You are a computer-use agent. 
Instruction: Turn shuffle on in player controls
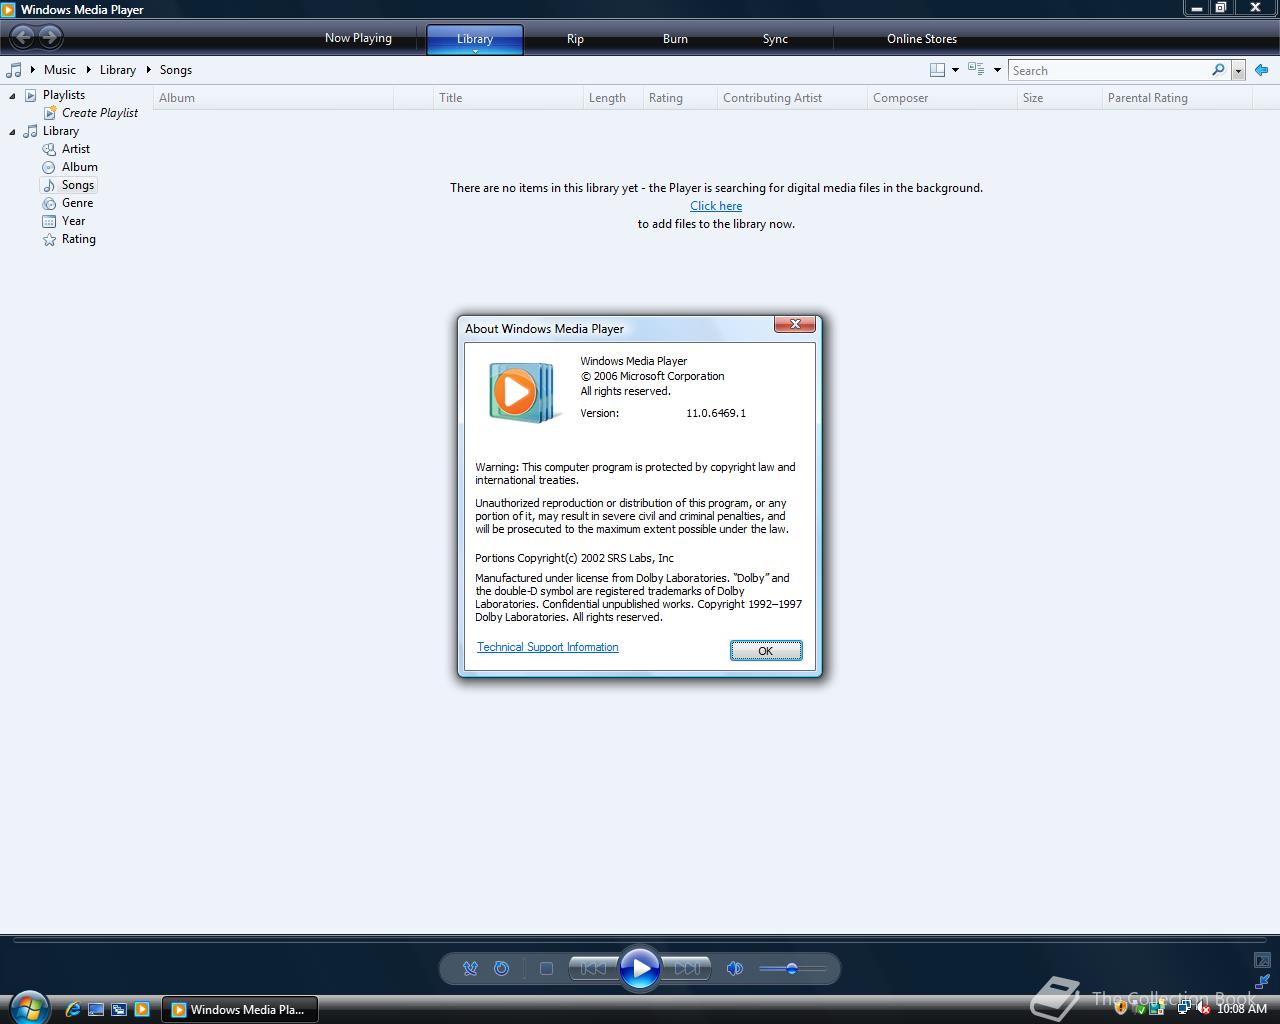(x=470, y=968)
